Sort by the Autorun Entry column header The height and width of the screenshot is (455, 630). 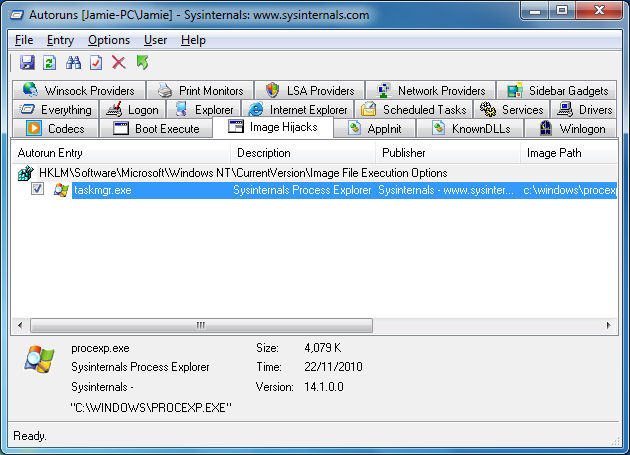[121, 153]
